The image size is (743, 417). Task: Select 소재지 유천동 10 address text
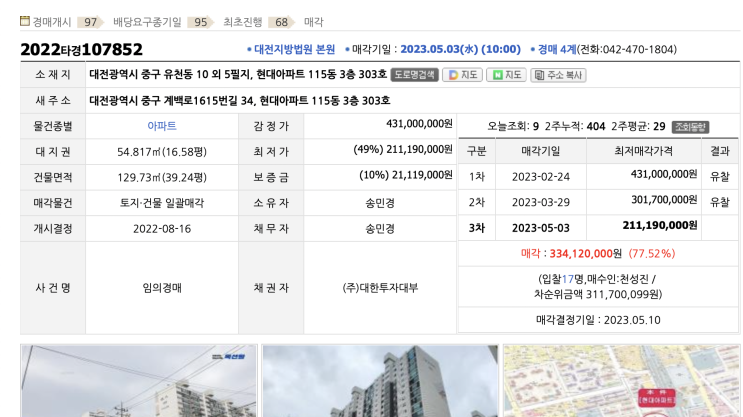[x=238, y=75]
